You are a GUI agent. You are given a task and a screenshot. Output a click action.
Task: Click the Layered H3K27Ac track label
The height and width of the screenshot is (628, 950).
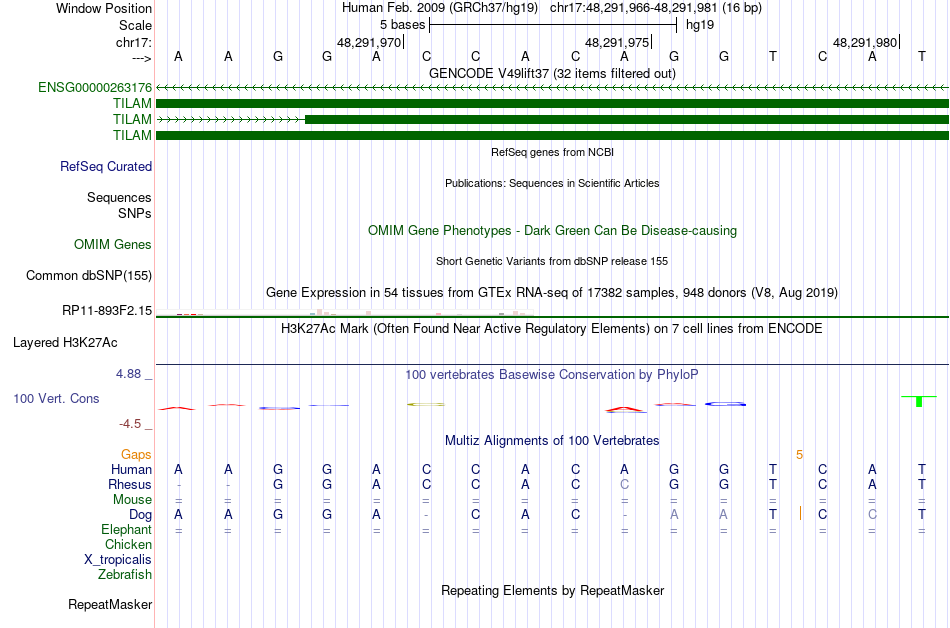(65, 343)
